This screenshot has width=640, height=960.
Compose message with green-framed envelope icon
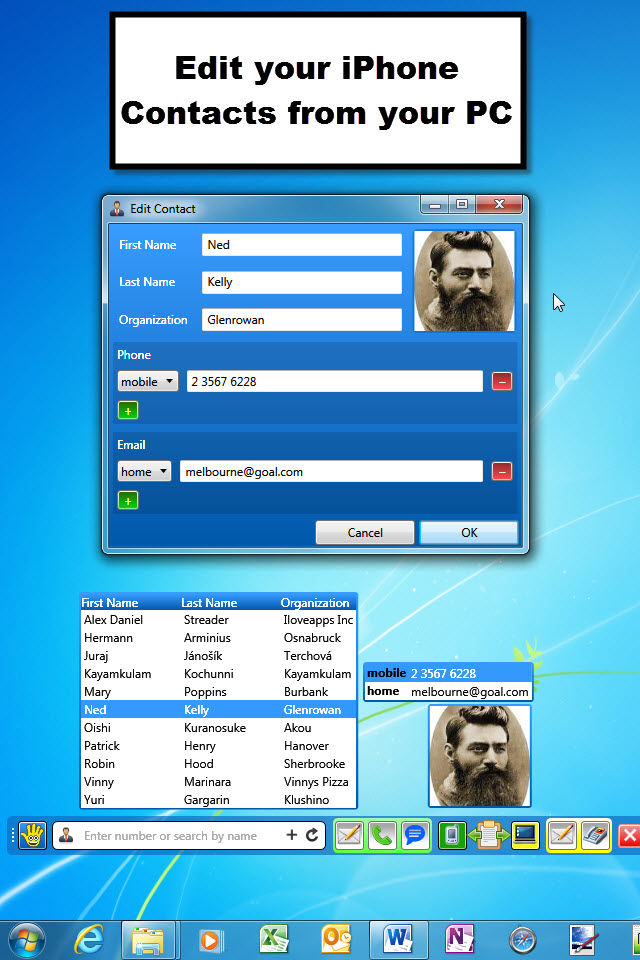click(349, 835)
